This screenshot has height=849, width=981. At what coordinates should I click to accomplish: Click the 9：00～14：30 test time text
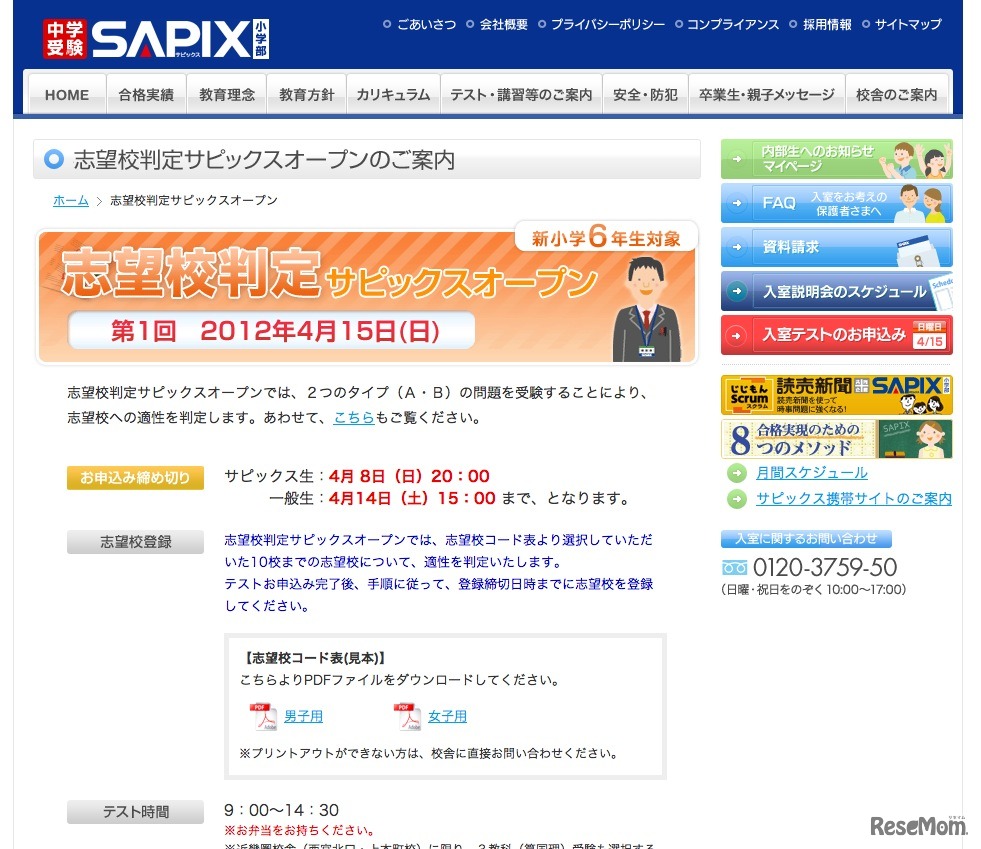(282, 810)
